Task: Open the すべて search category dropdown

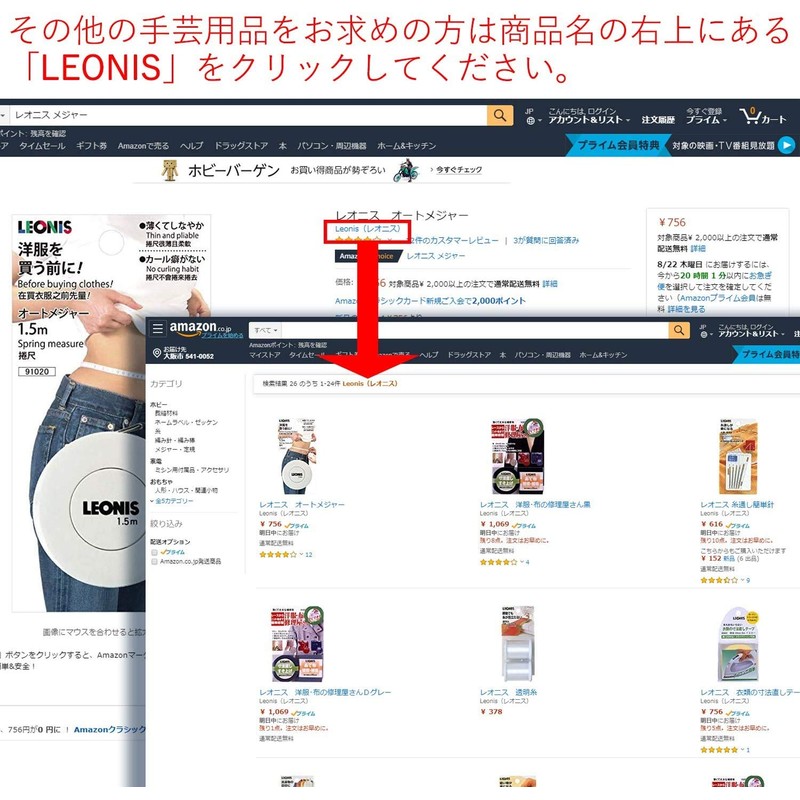Action: pos(265,331)
